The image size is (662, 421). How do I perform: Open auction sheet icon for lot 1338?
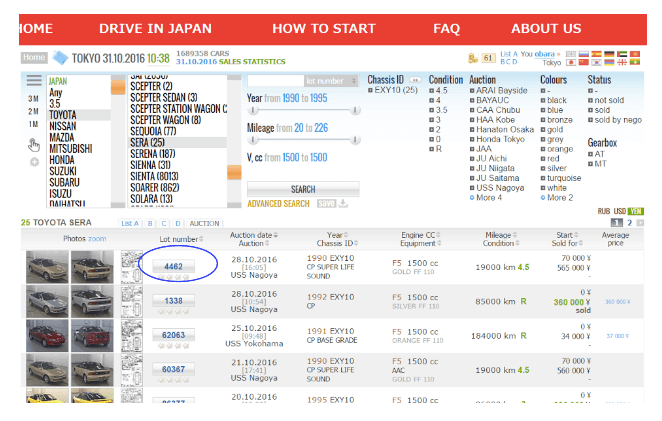point(131,301)
